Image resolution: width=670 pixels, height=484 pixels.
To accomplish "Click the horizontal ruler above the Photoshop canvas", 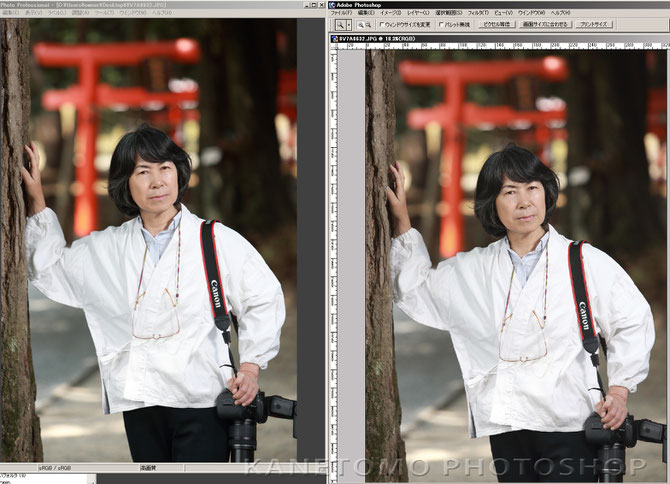I will coord(503,45).
